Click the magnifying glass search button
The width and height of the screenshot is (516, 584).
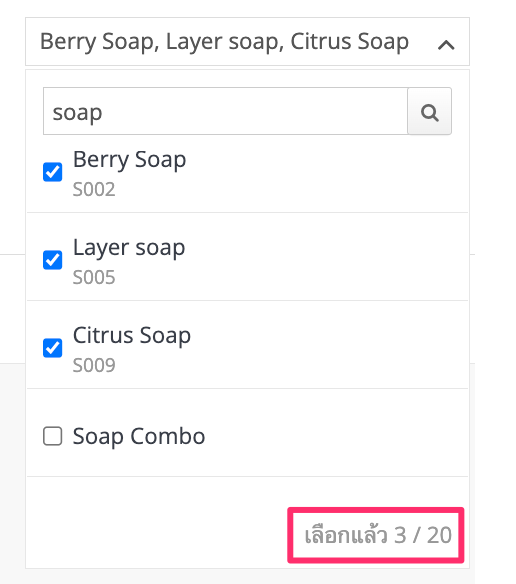(x=430, y=111)
